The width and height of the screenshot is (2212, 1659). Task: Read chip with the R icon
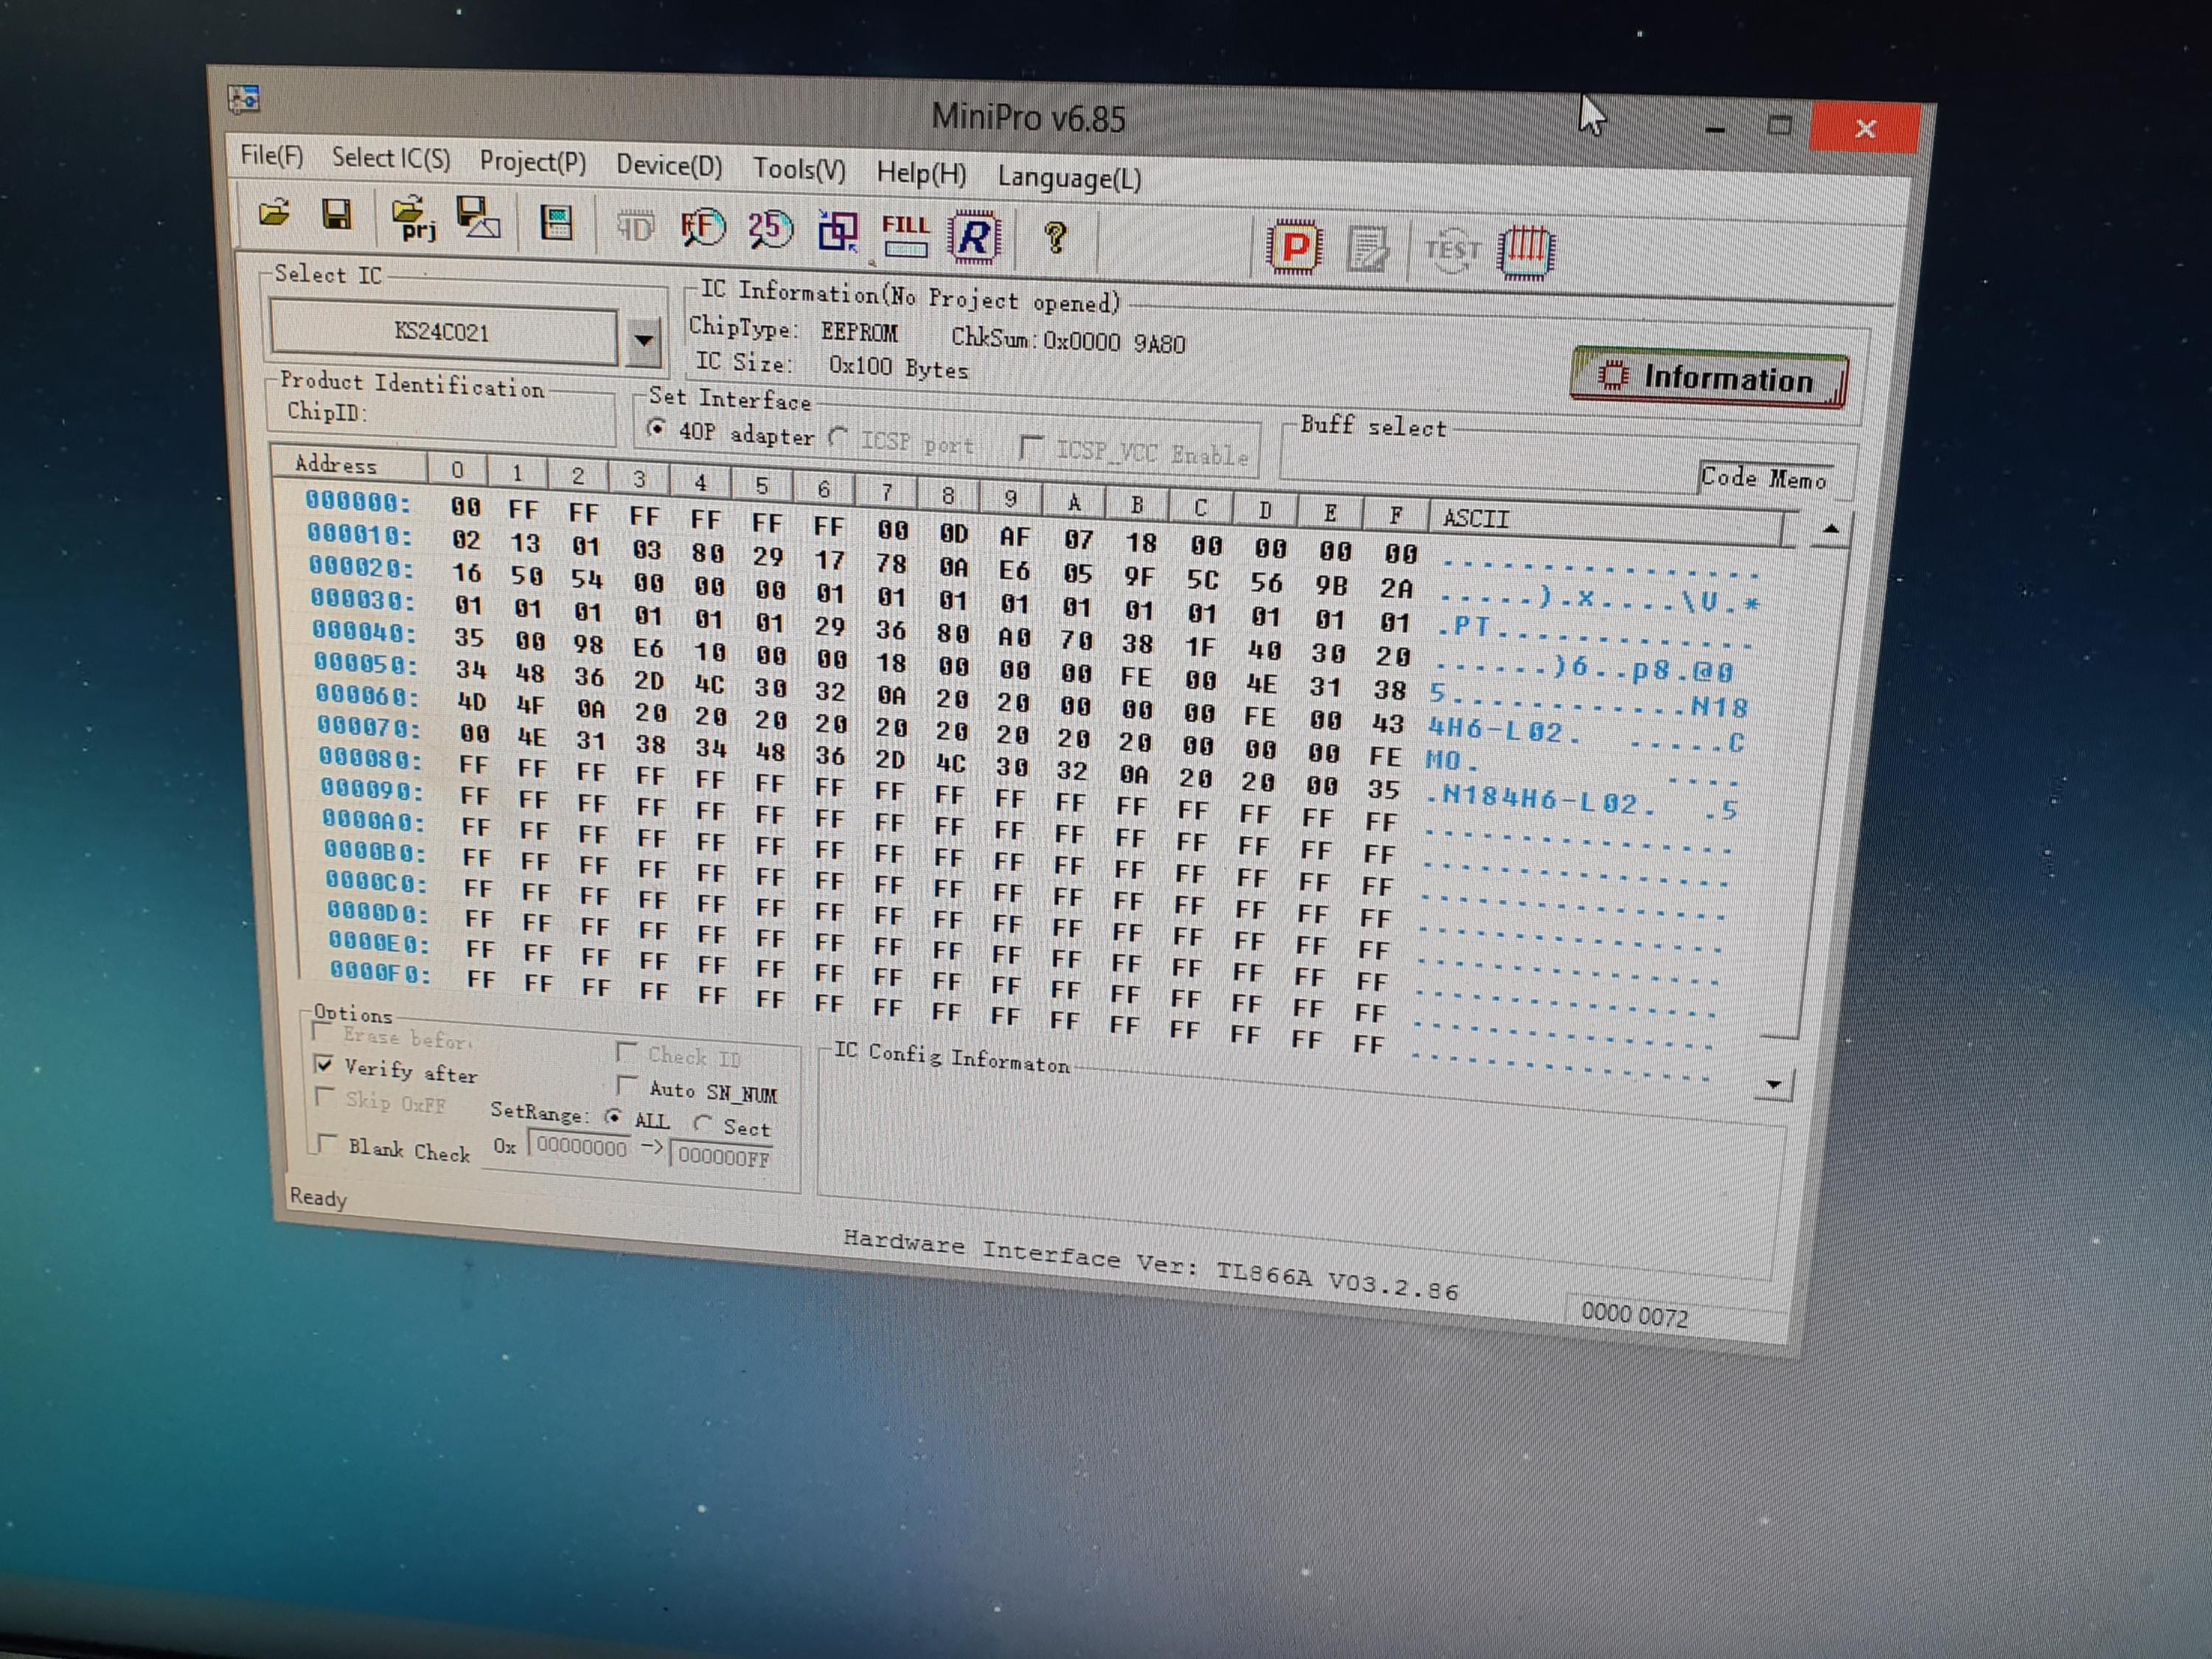[974, 238]
